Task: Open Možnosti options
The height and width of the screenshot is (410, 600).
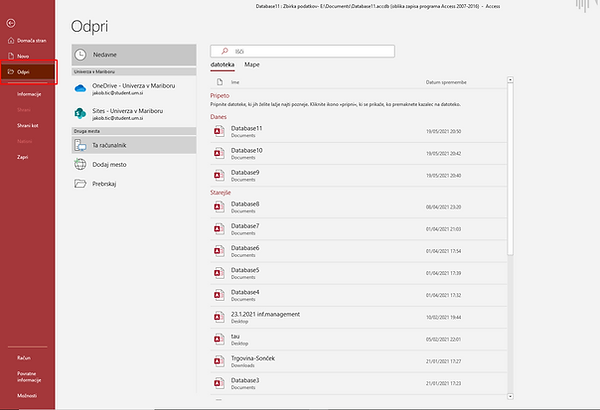Action: (x=27, y=395)
